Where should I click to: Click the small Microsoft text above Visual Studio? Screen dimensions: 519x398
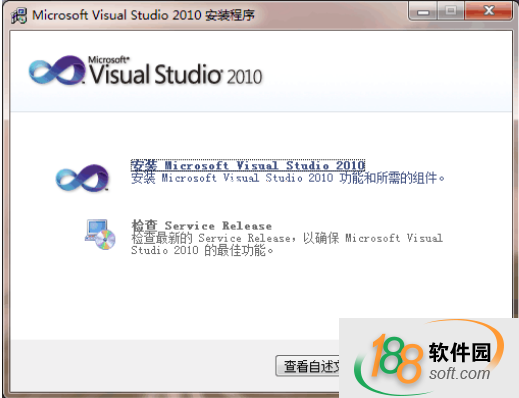pyautogui.click(x=108, y=60)
